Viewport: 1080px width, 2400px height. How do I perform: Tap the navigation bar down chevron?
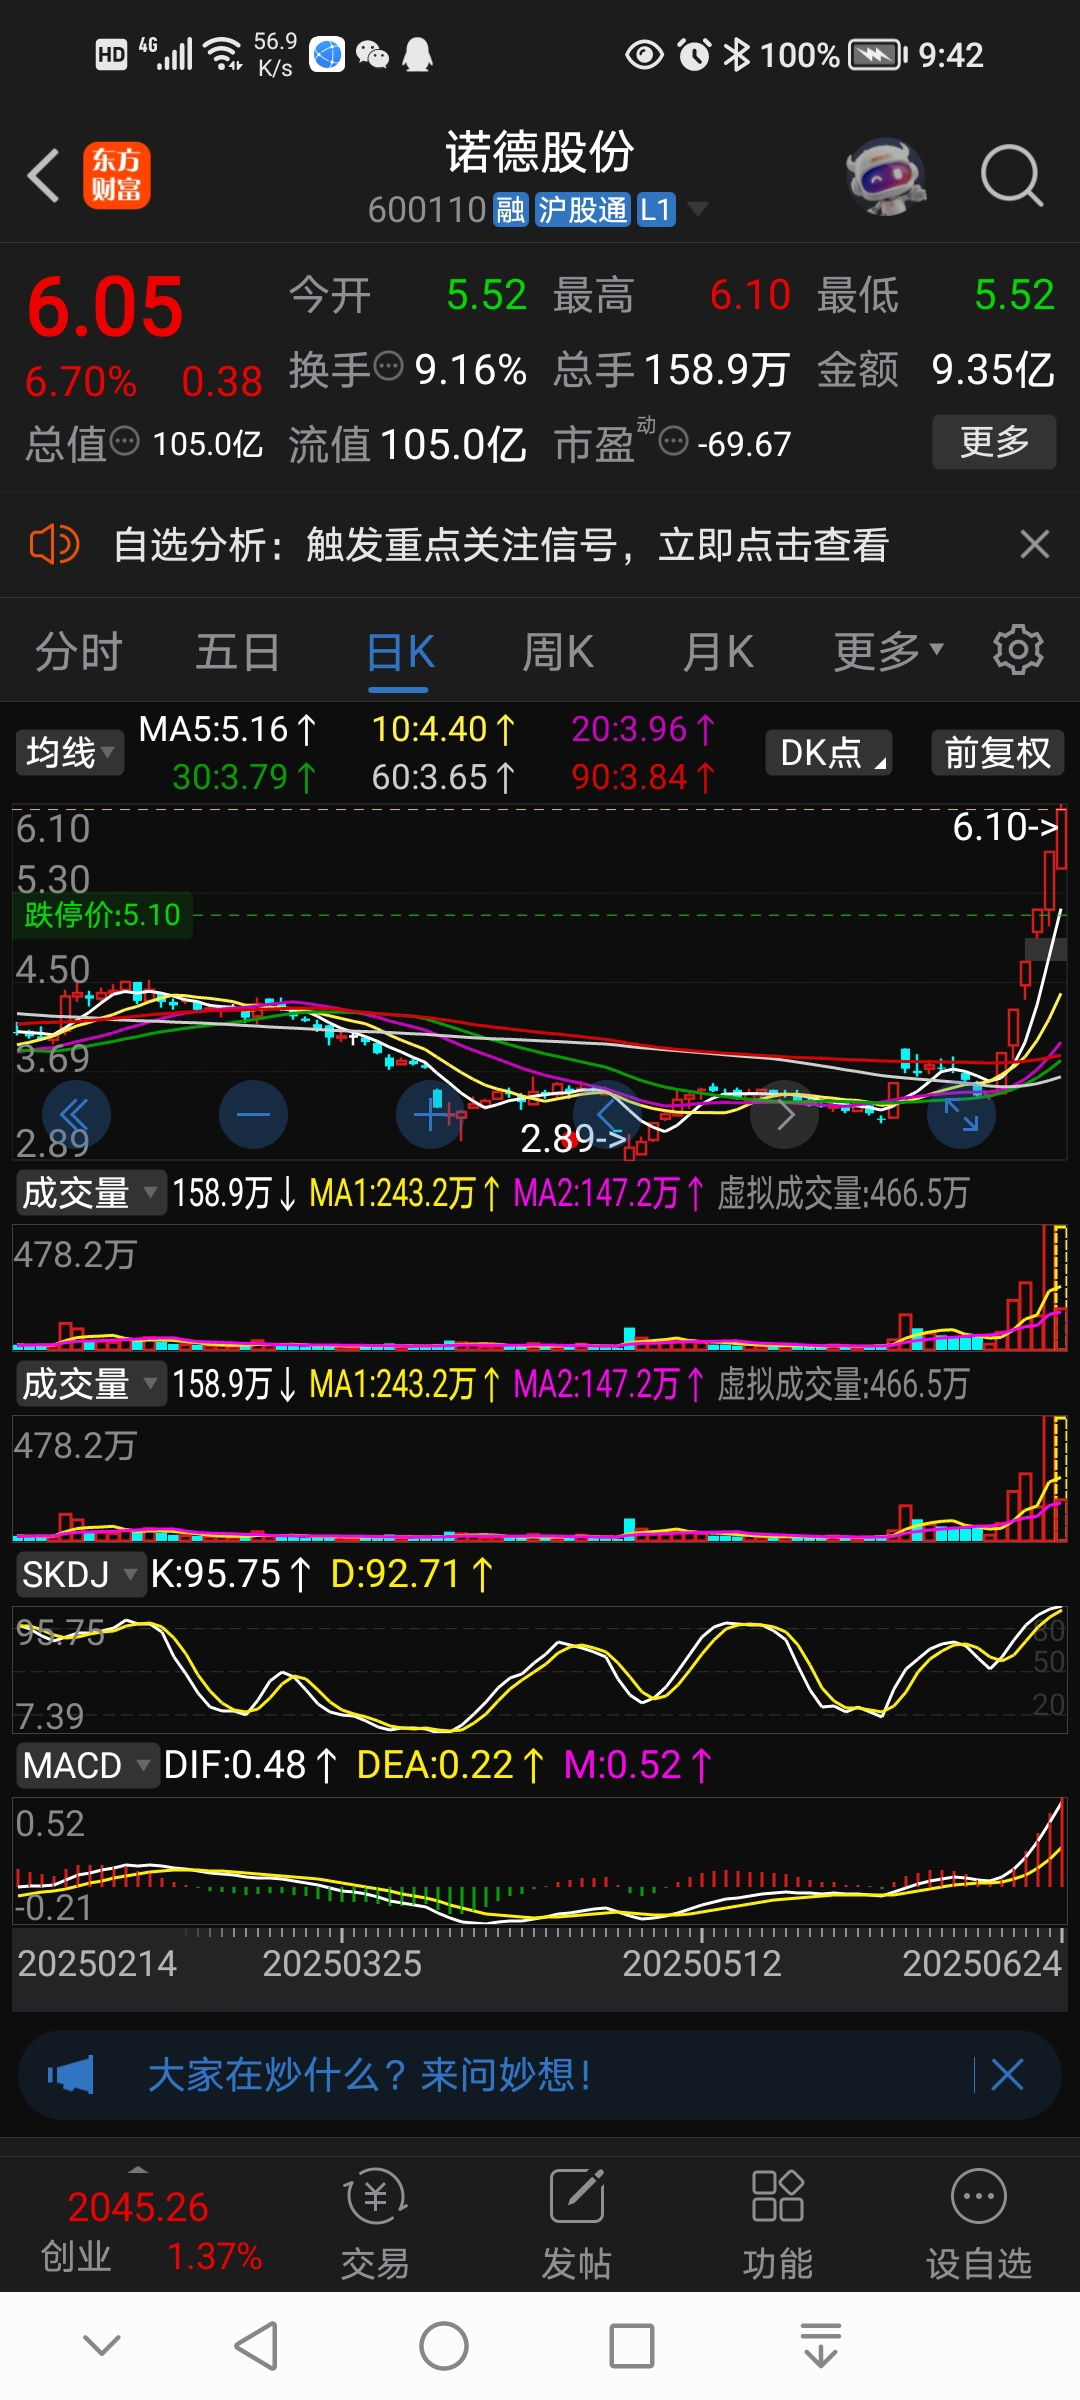tap(102, 2345)
